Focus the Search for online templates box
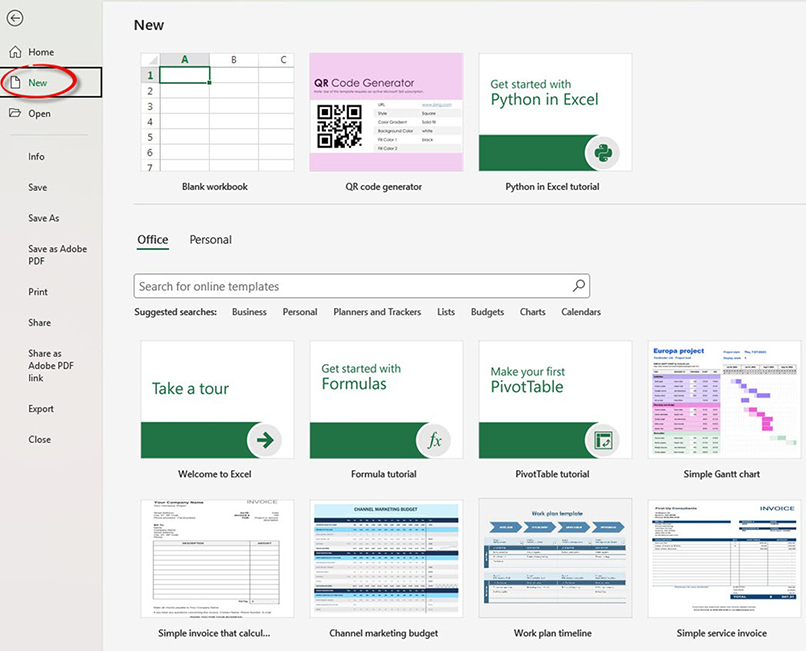806x651 pixels. click(x=361, y=286)
